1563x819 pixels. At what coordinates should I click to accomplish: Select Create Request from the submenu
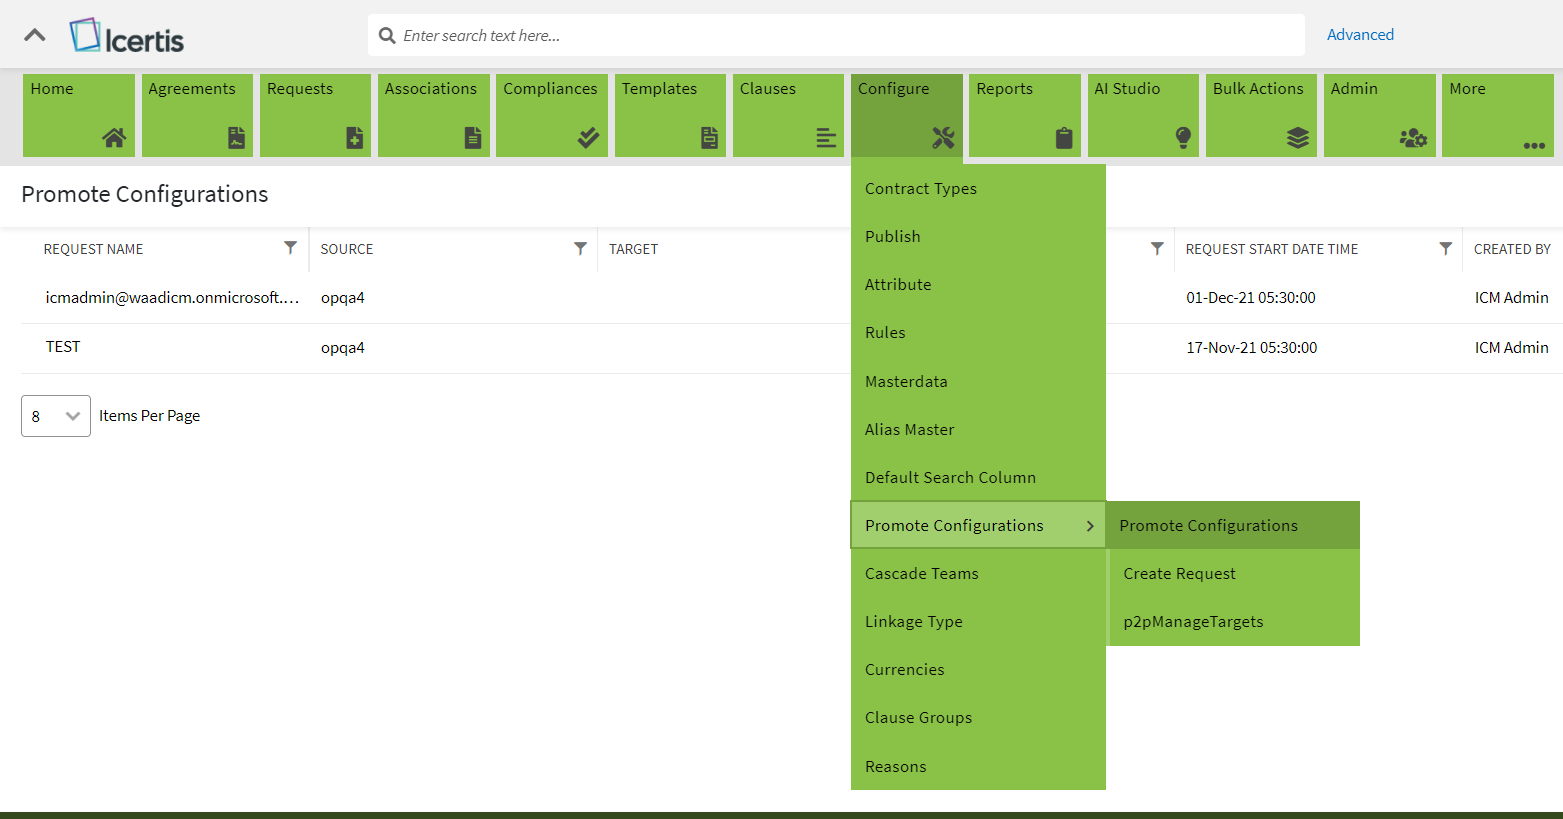tap(1179, 574)
